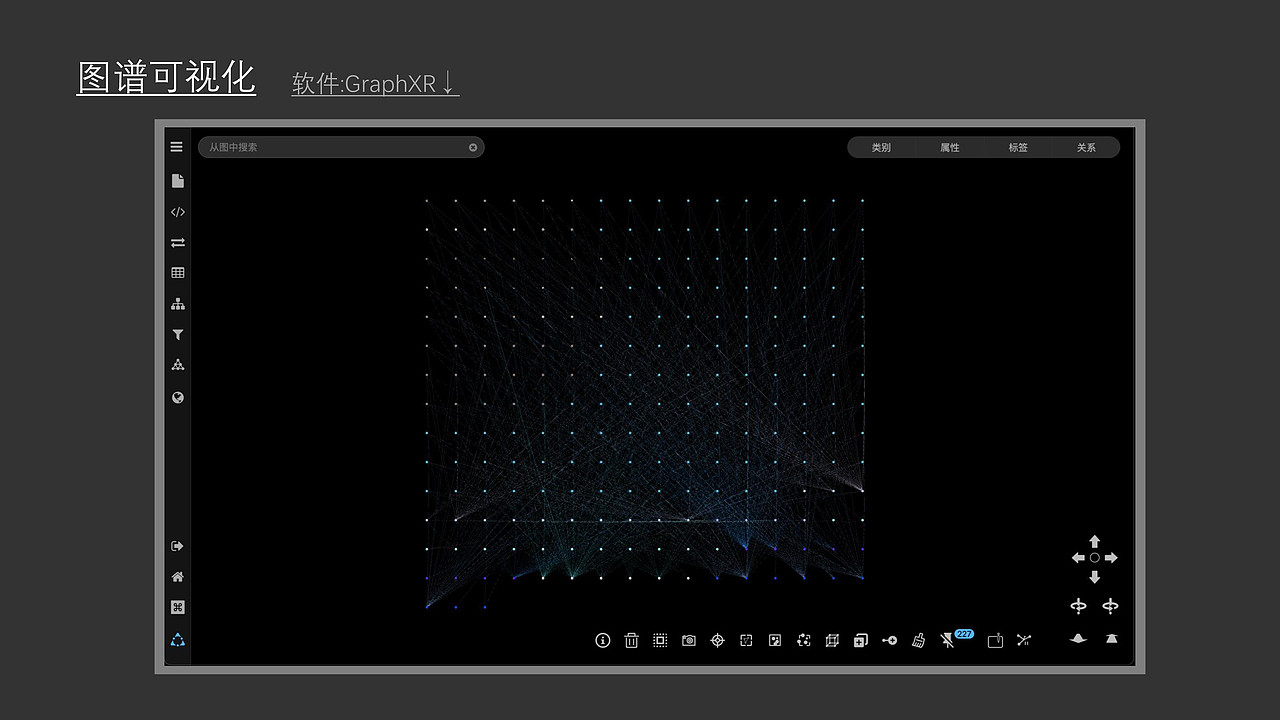This screenshot has width=1280, height=720.
Task: Clear the search box with the X button
Action: coord(472,147)
